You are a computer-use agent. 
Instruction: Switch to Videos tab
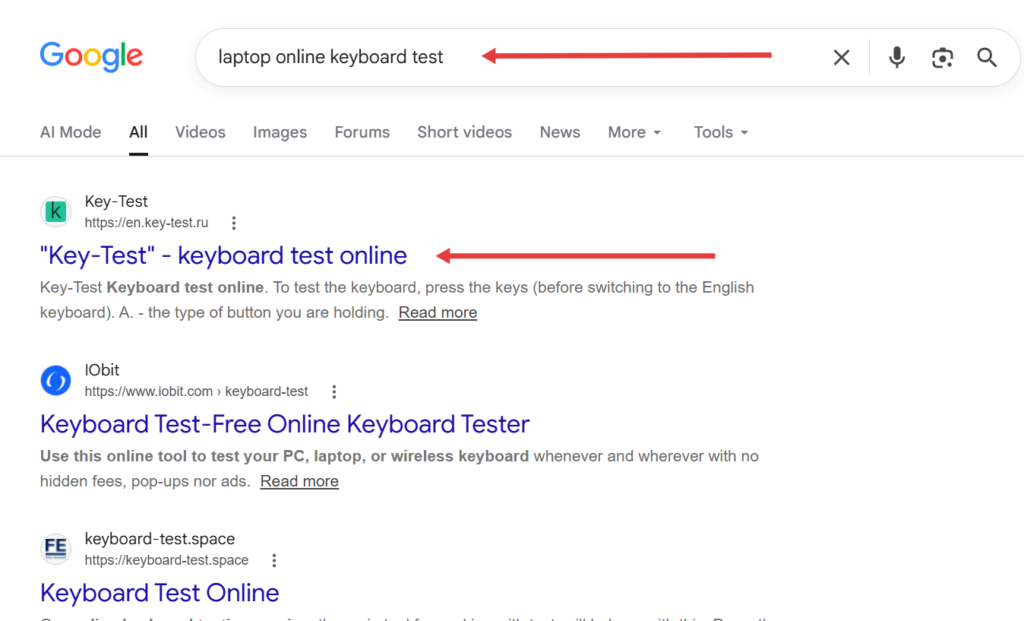coord(200,133)
